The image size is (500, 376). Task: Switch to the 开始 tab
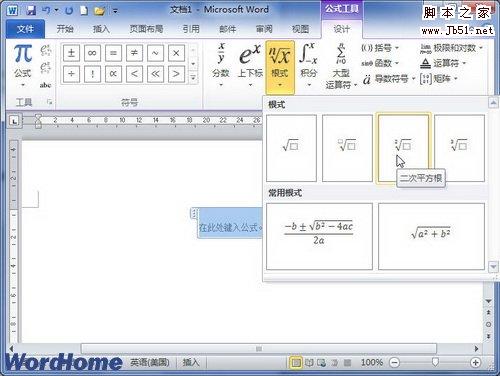click(x=65, y=29)
